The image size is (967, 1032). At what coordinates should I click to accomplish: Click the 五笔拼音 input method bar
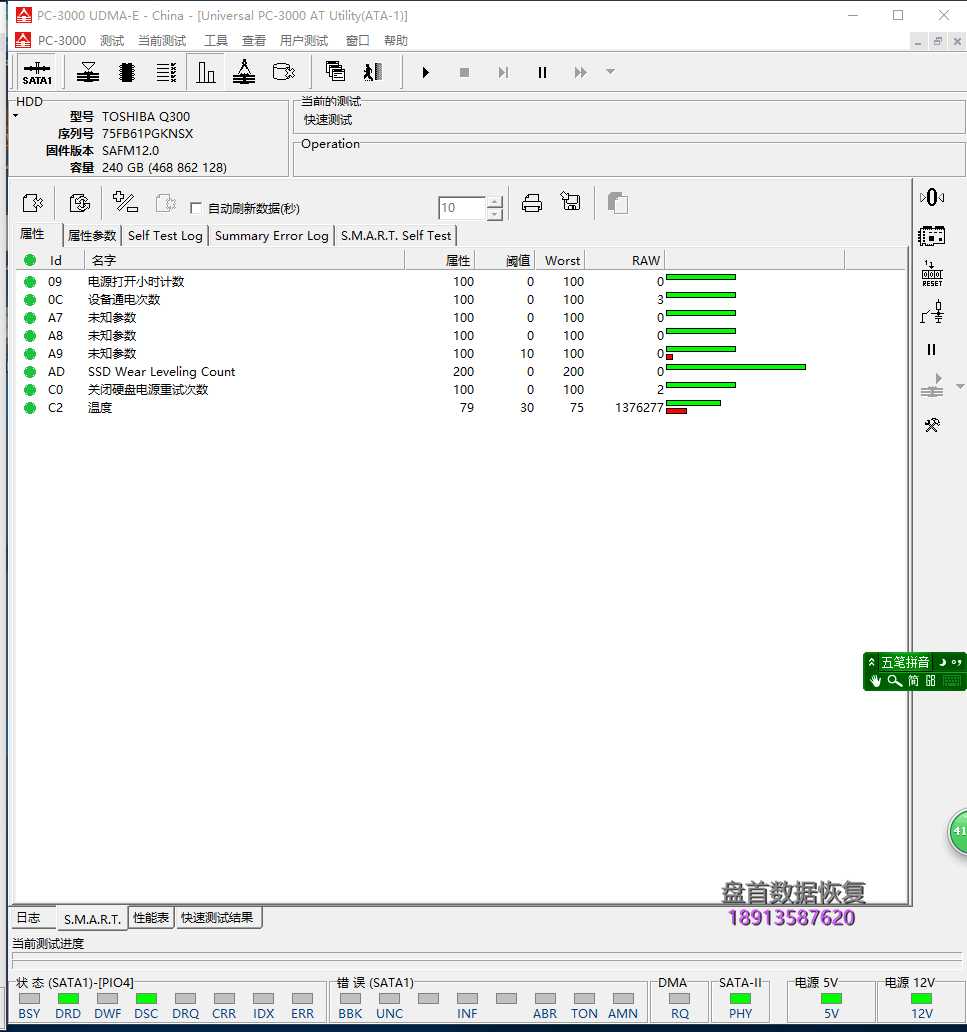914,671
